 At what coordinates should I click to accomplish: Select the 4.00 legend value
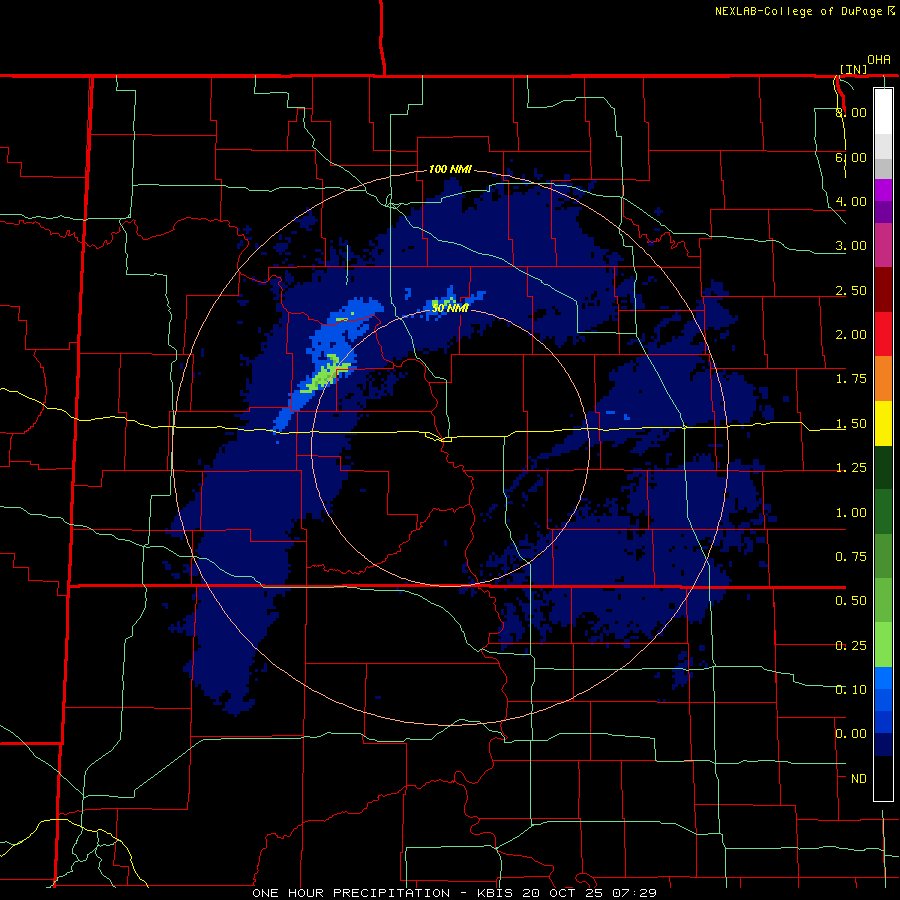click(851, 201)
